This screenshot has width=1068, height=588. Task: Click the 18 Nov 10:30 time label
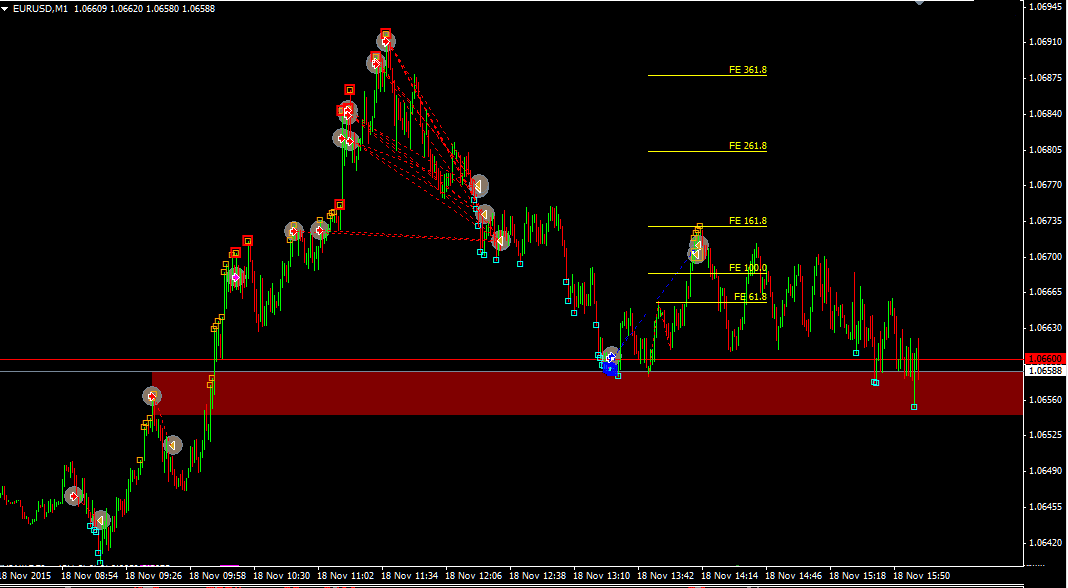[x=281, y=576]
